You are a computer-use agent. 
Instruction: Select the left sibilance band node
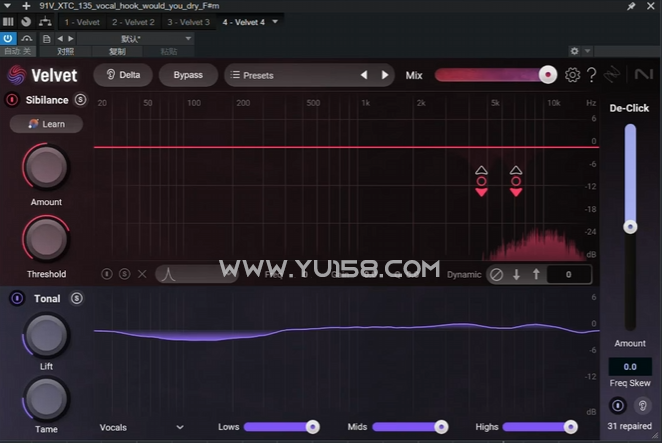click(481, 181)
